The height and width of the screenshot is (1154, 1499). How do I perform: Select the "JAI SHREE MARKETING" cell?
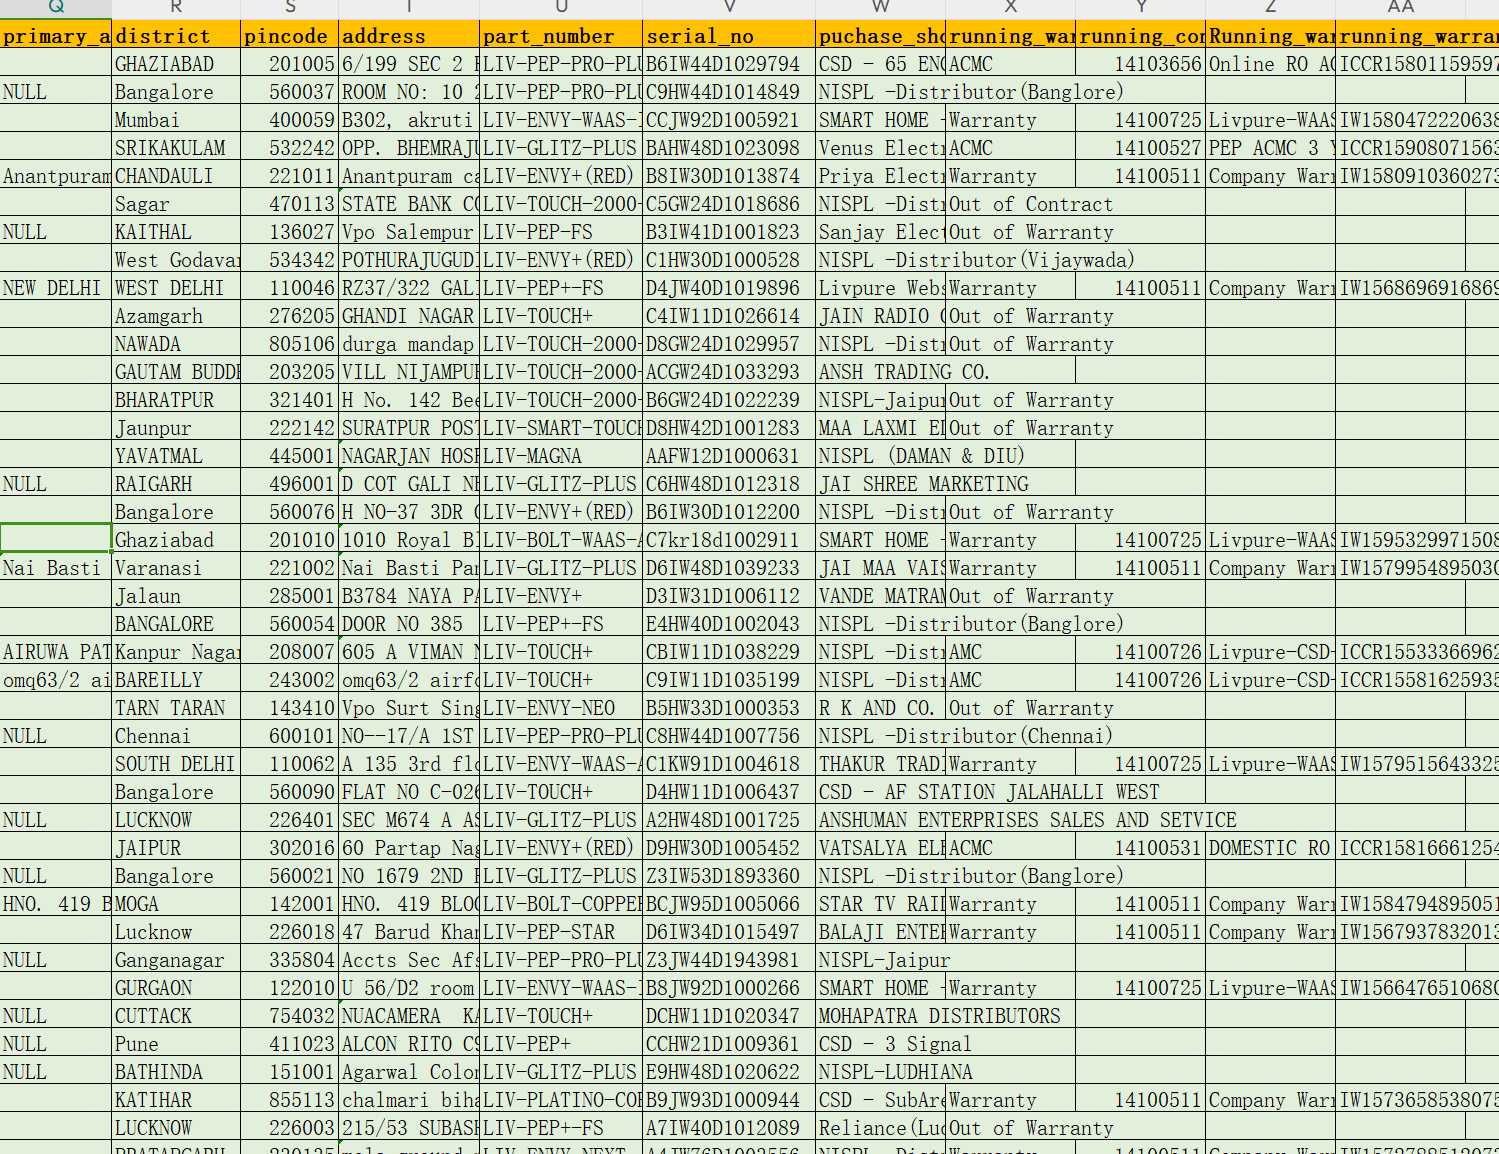[x=923, y=484]
